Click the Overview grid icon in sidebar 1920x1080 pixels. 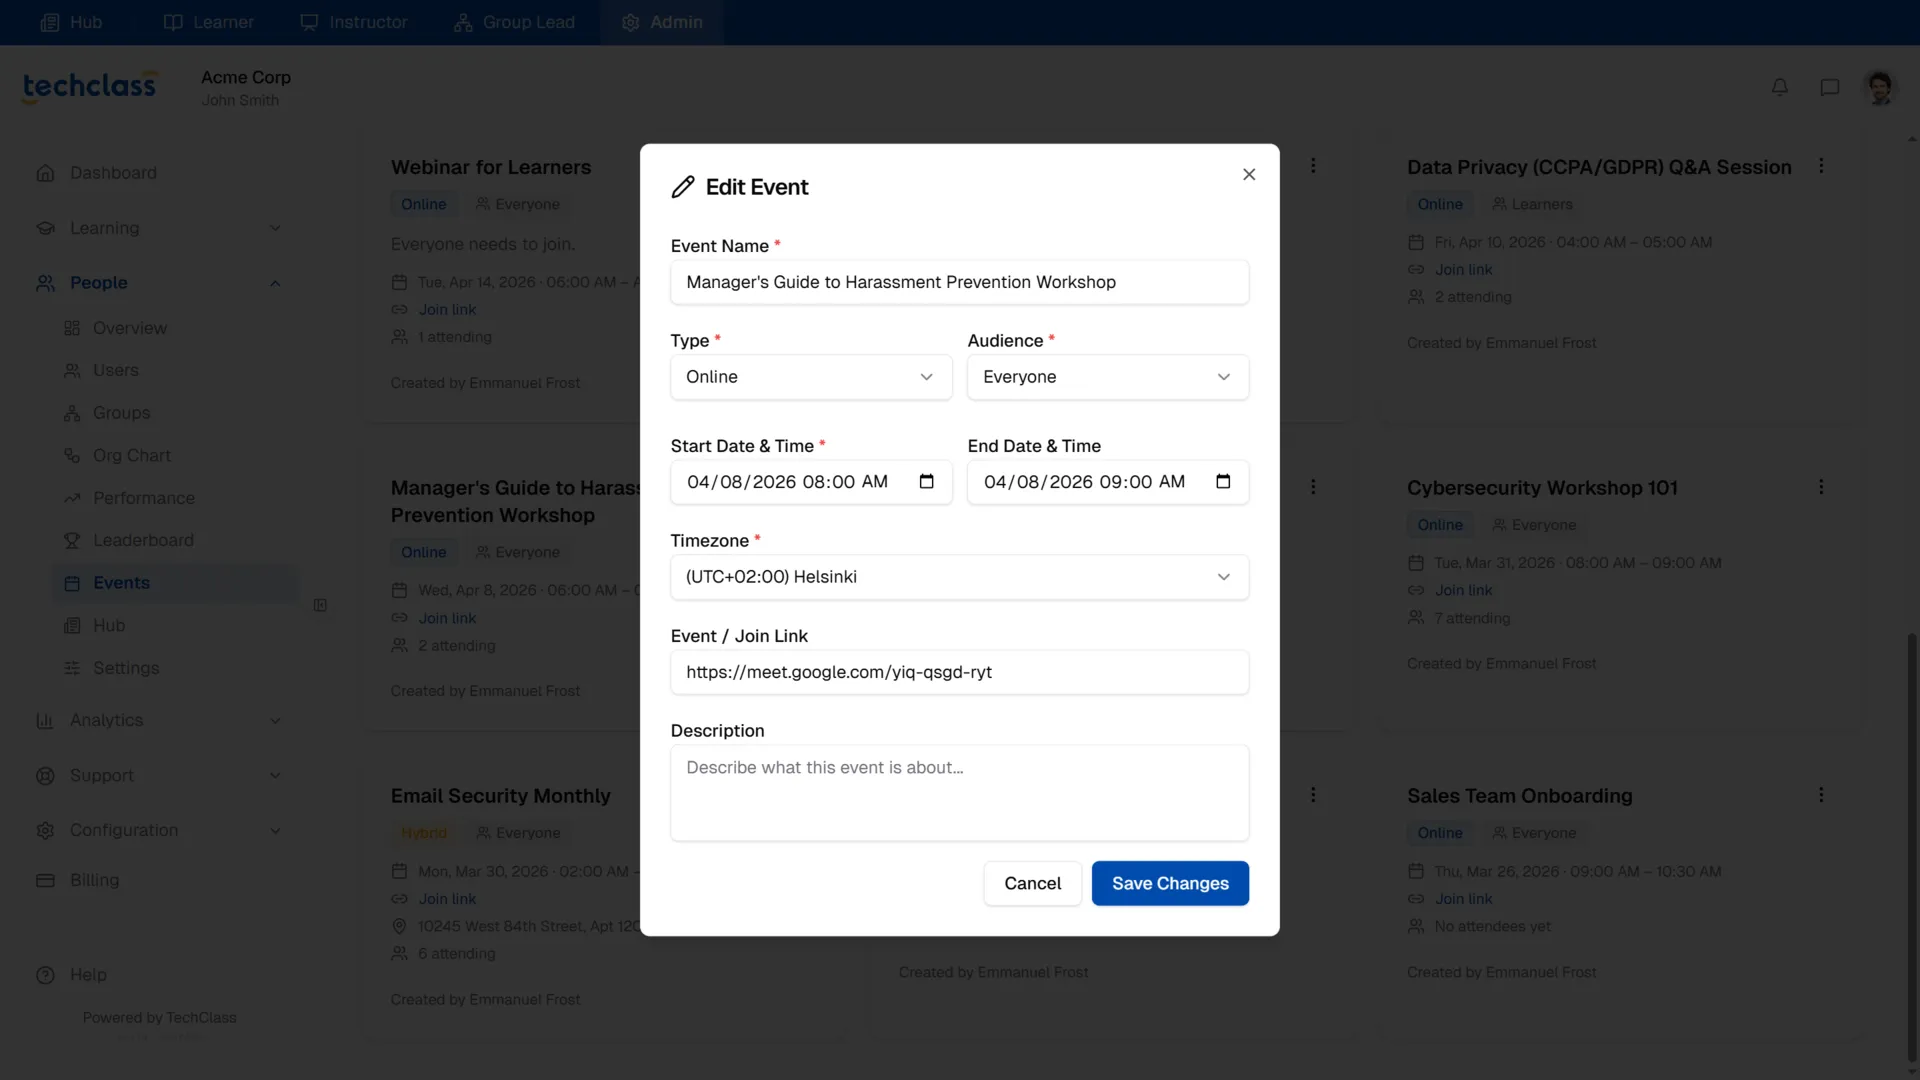(x=72, y=328)
